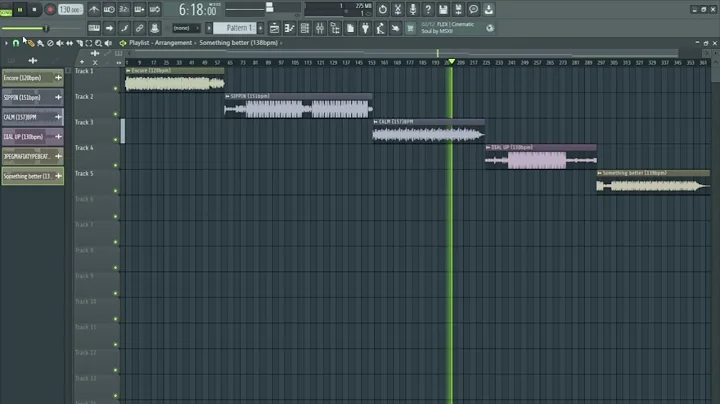720x404 pixels.
Task: Open help via the question mark icon
Action: coord(428,9)
